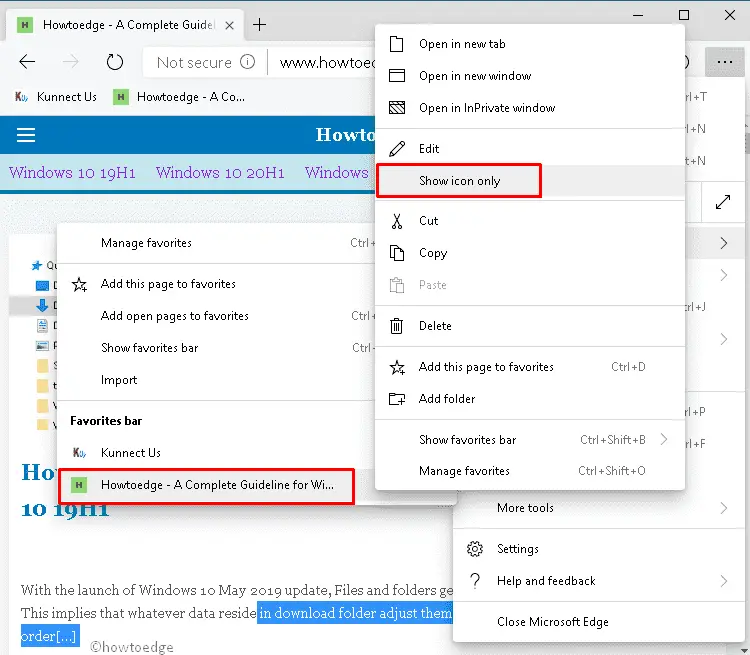Choose Edit from context menu
Viewport: 750px width, 655px height.
(529, 149)
